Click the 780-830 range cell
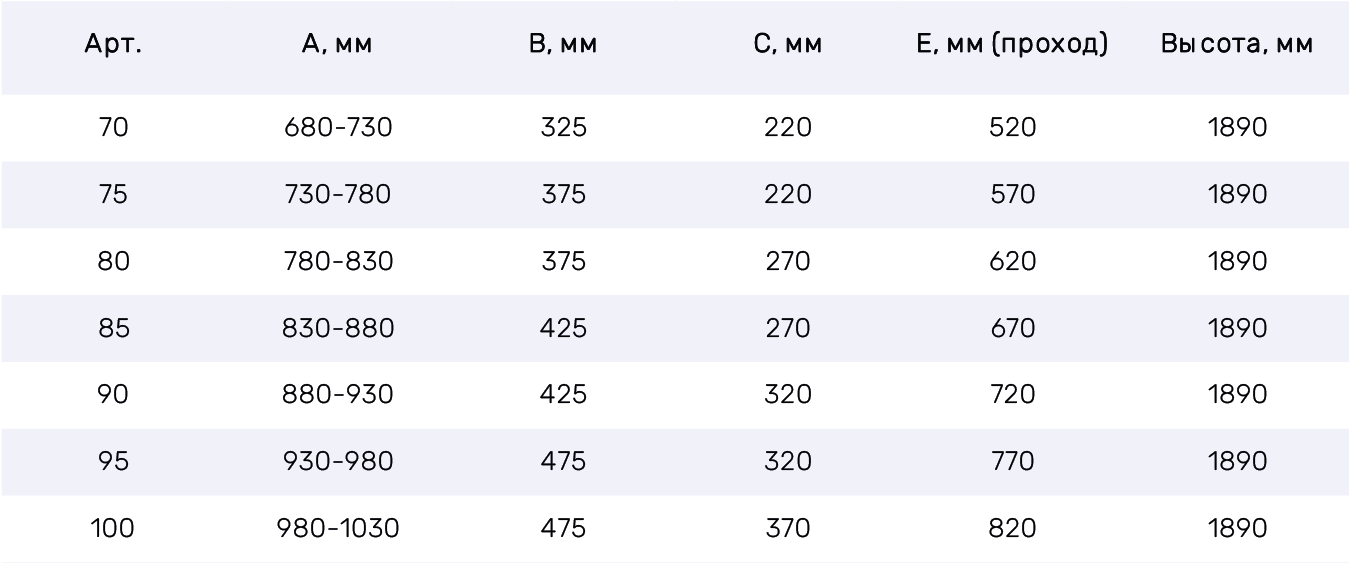This screenshot has width=1349, height=563. [338, 262]
